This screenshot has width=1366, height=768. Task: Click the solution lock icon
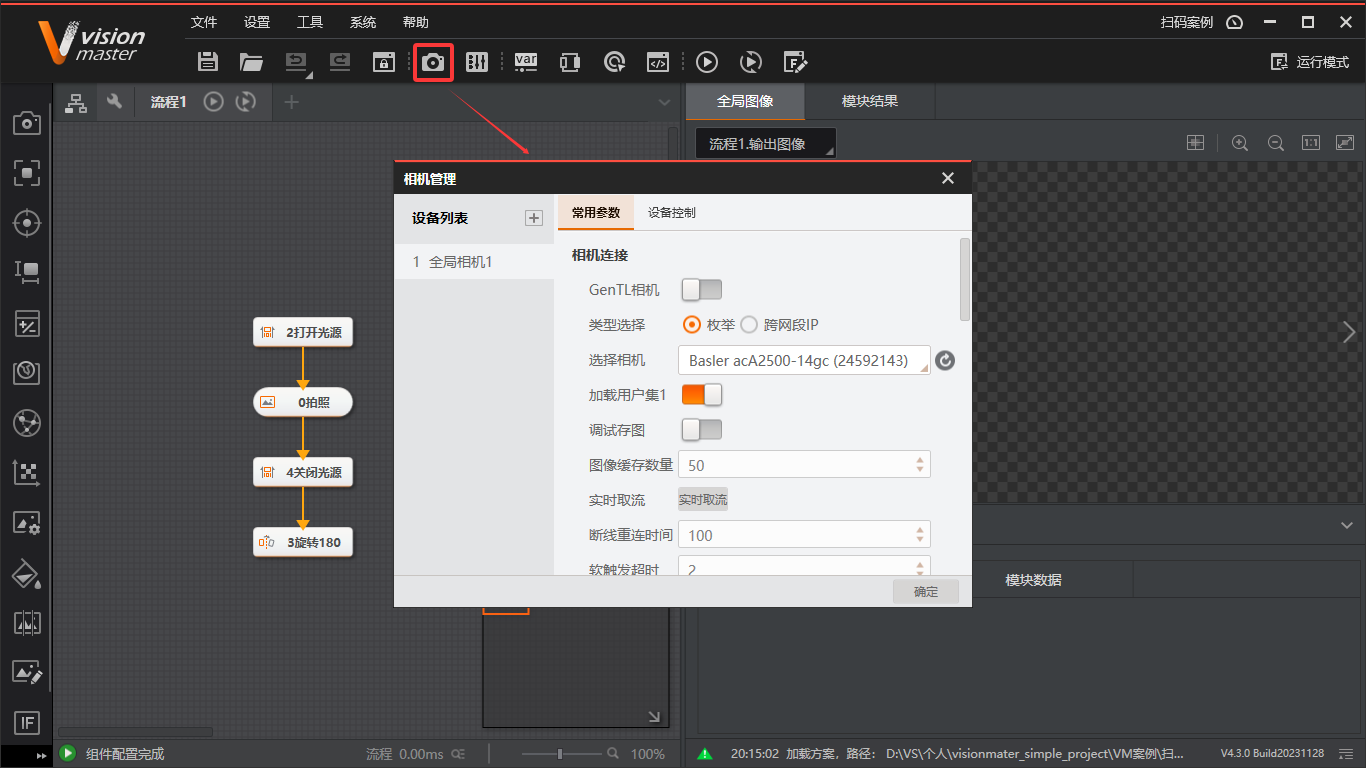point(384,62)
